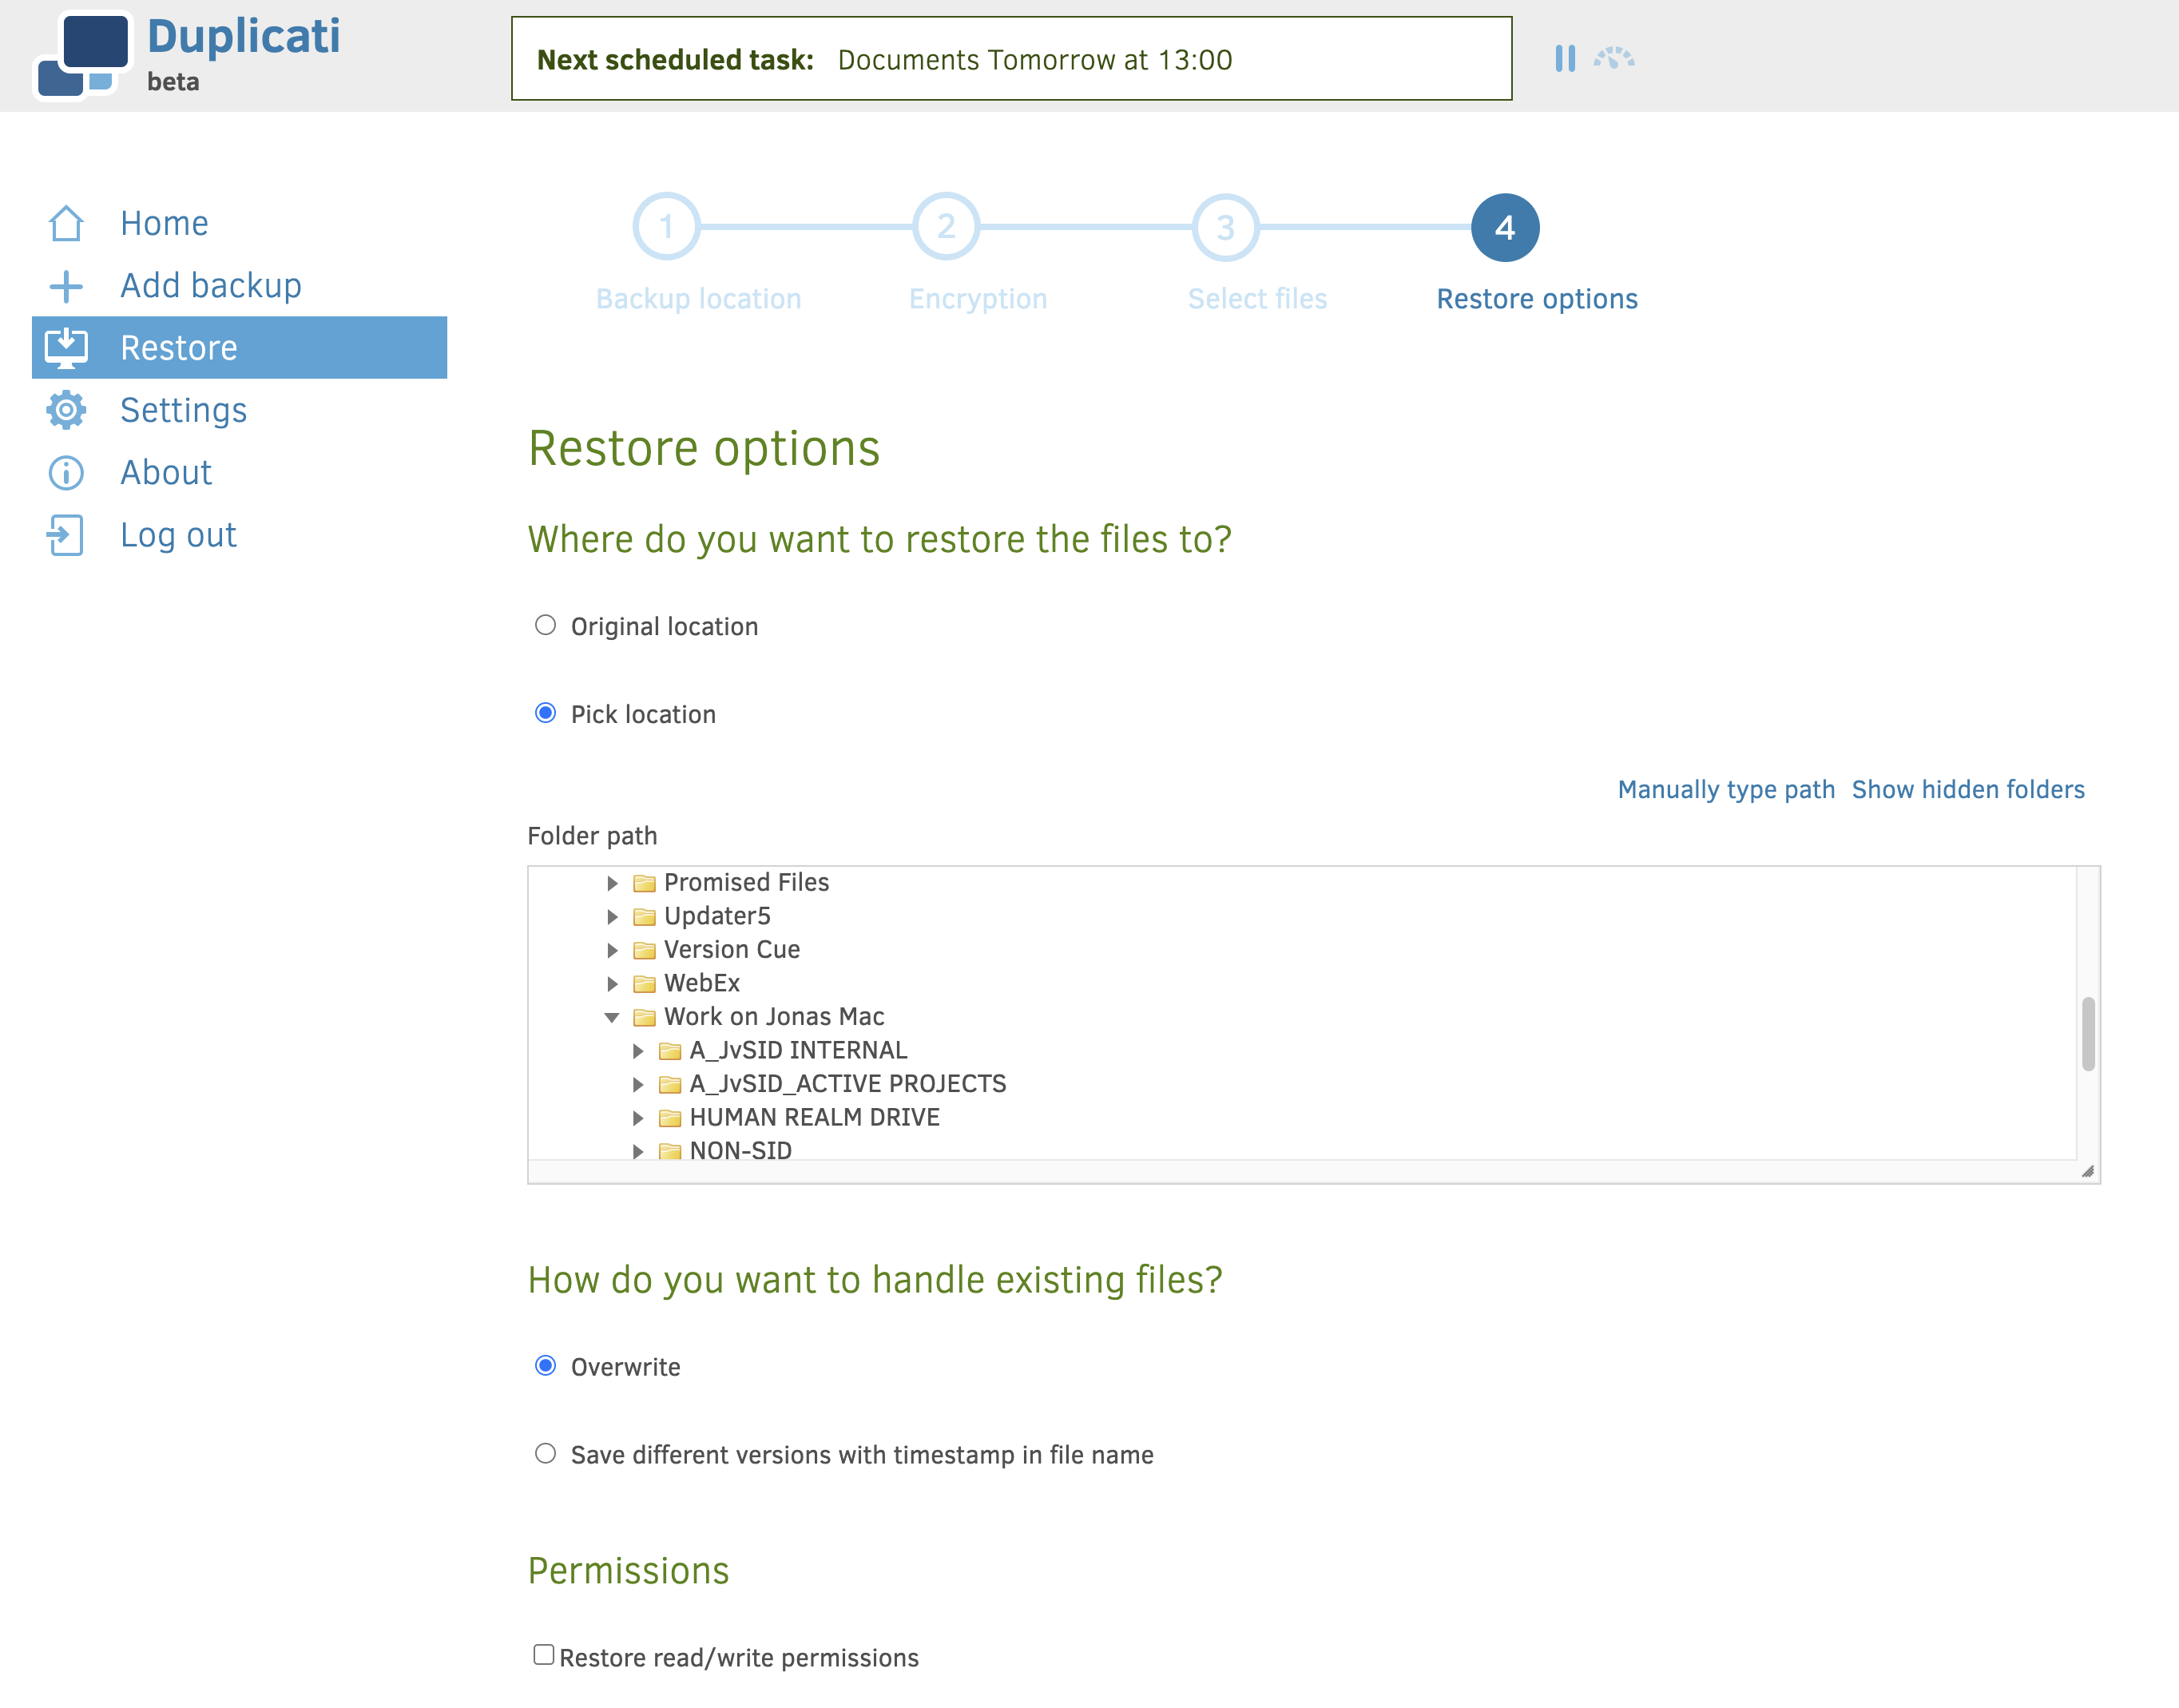Select the Version Cue tree row
This screenshot has width=2179, height=1708.
[x=732, y=950]
